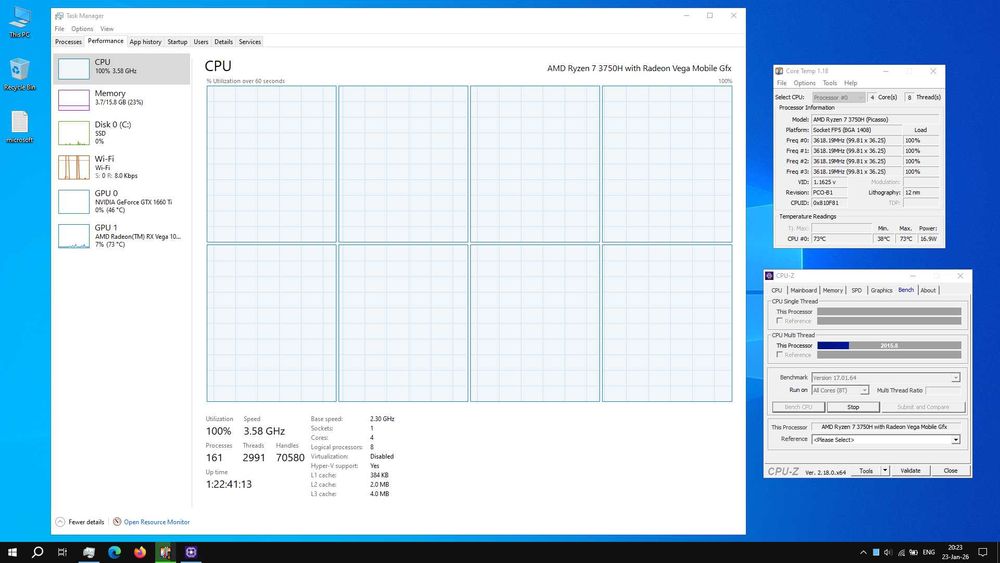Open the notification center icon
The width and height of the screenshot is (1000, 563).
(983, 552)
